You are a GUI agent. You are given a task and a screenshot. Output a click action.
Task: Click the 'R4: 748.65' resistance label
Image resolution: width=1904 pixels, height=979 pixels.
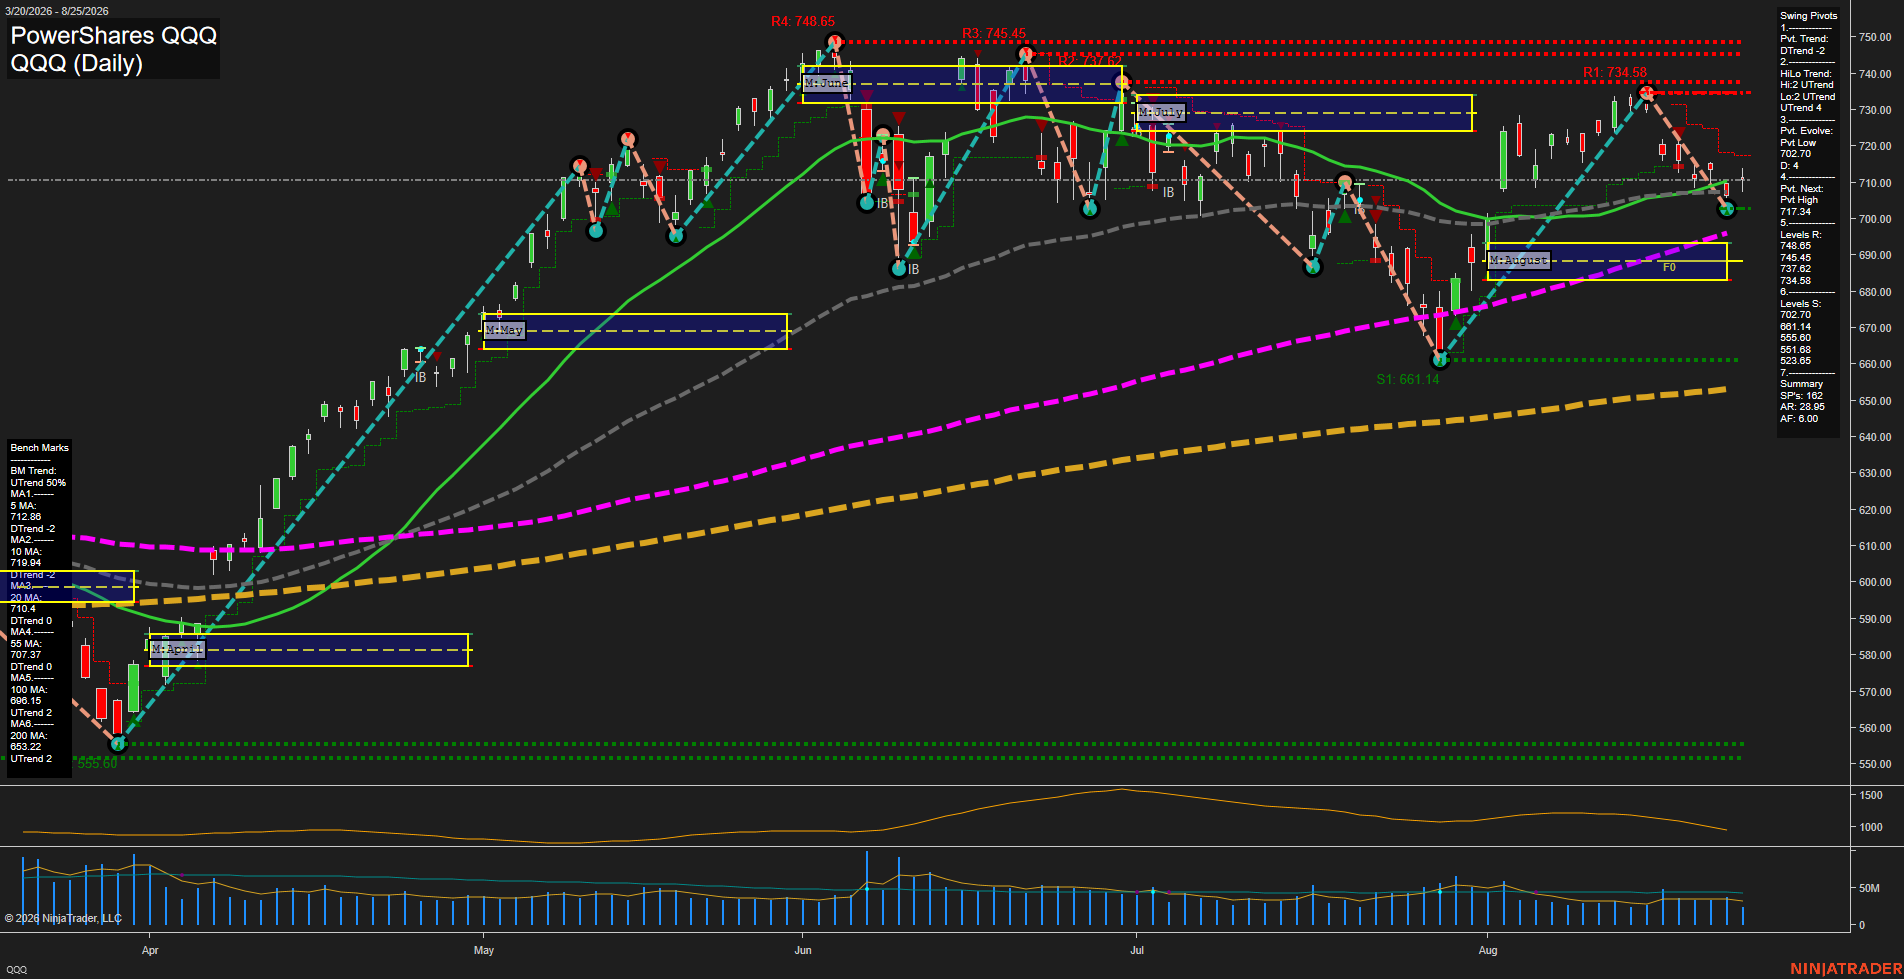click(x=803, y=21)
